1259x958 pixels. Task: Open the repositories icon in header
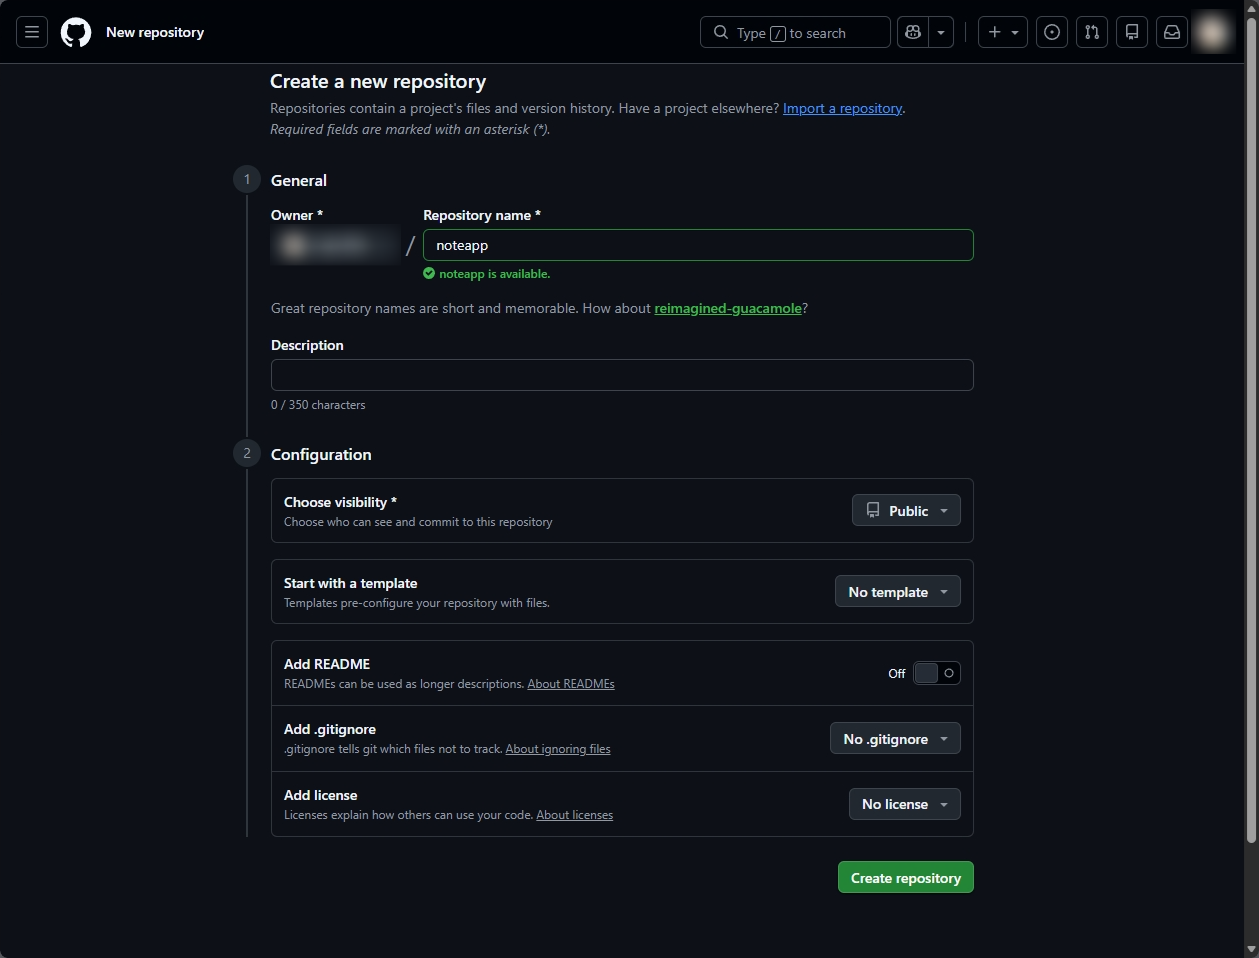point(1132,33)
